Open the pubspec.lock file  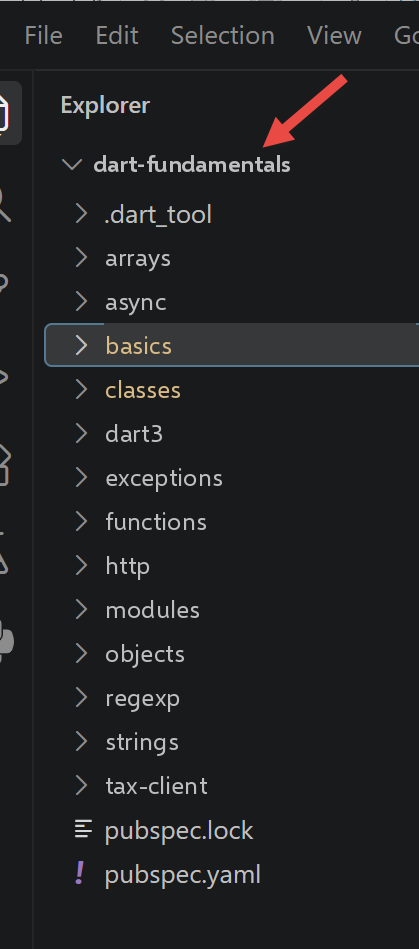pyautogui.click(x=179, y=831)
